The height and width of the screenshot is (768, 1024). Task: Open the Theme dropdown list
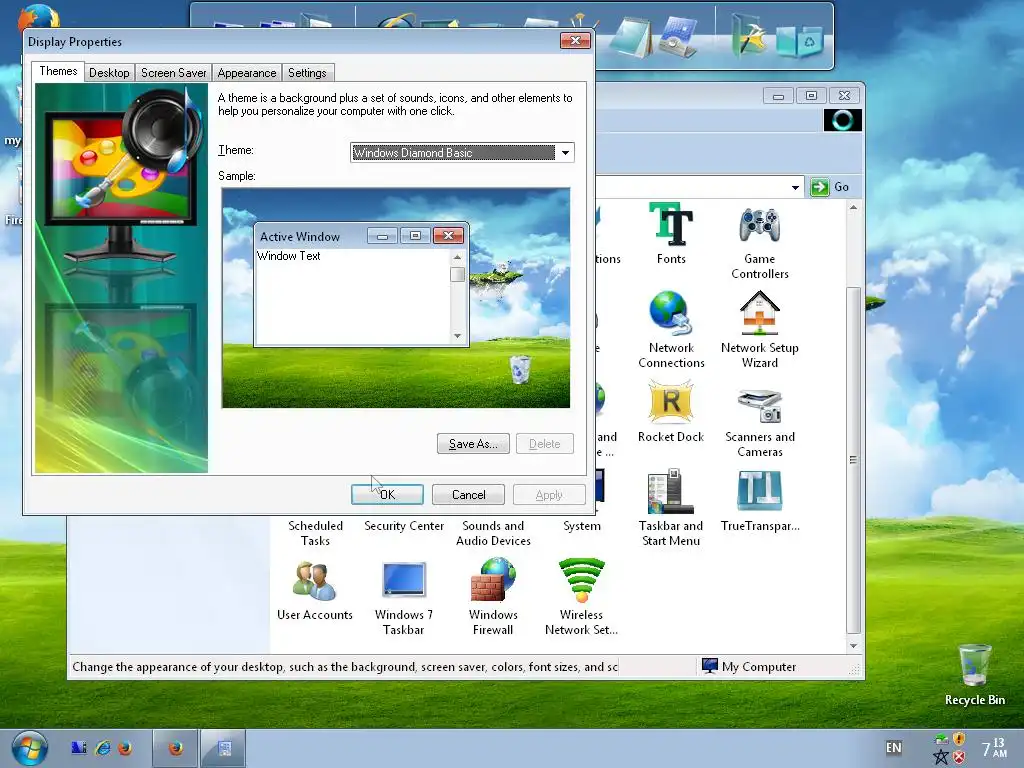pos(565,153)
